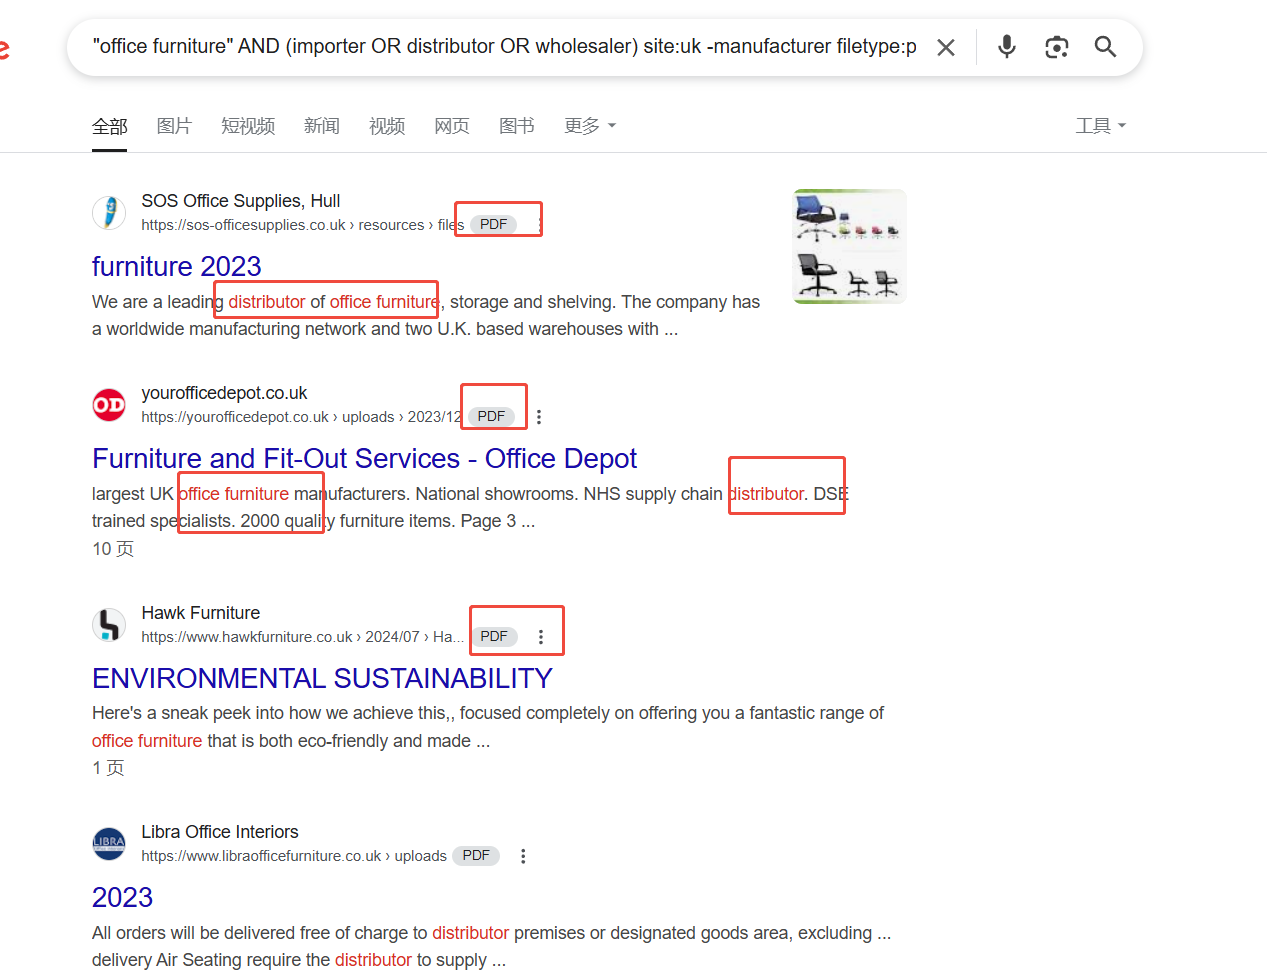Image resolution: width=1267 pixels, height=978 pixels.
Task: Click the sos-officesupplies.co.uk URL breadcrumb
Action: (303, 225)
